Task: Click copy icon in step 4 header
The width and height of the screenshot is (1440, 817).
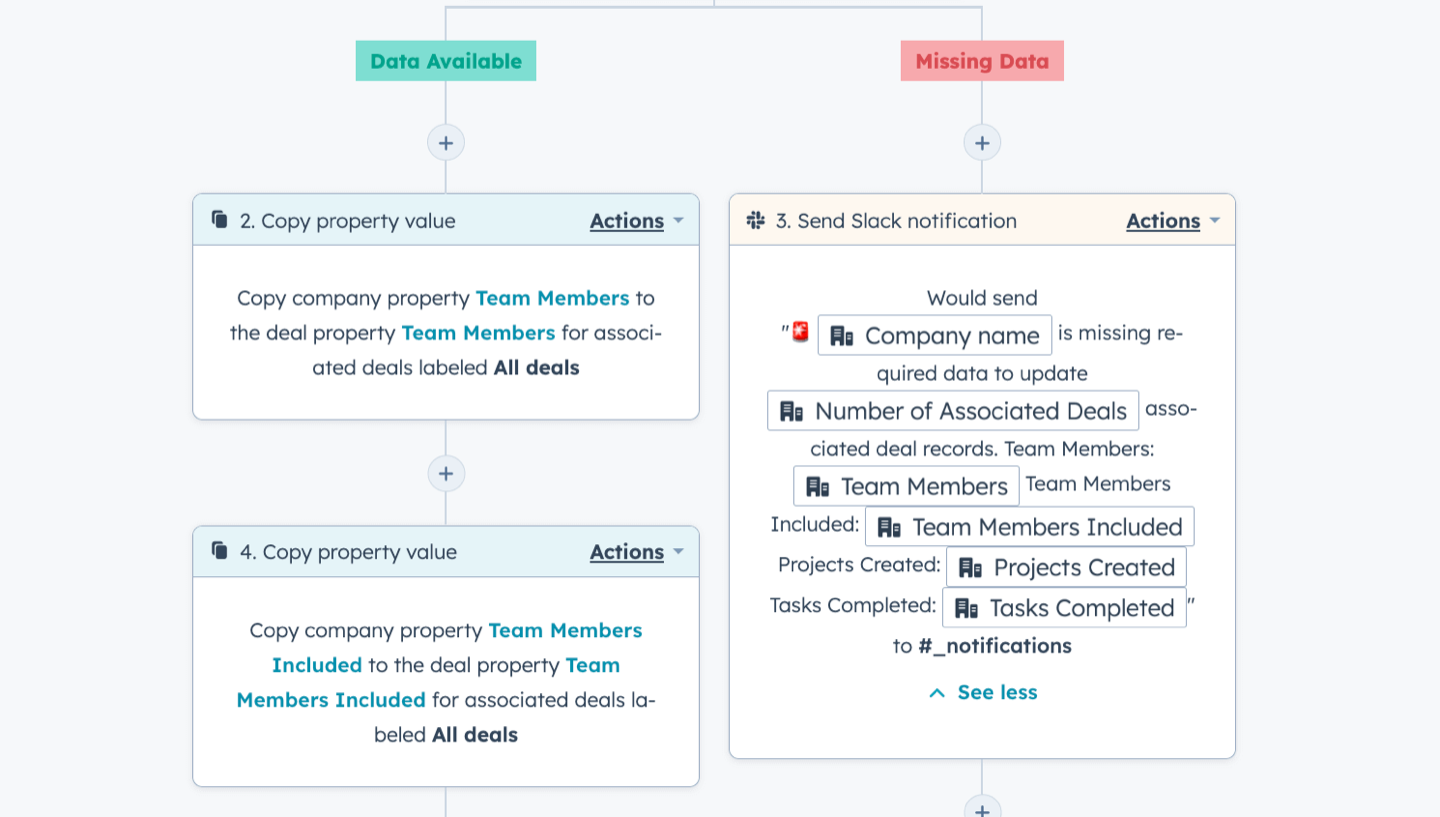Action: [x=219, y=551]
